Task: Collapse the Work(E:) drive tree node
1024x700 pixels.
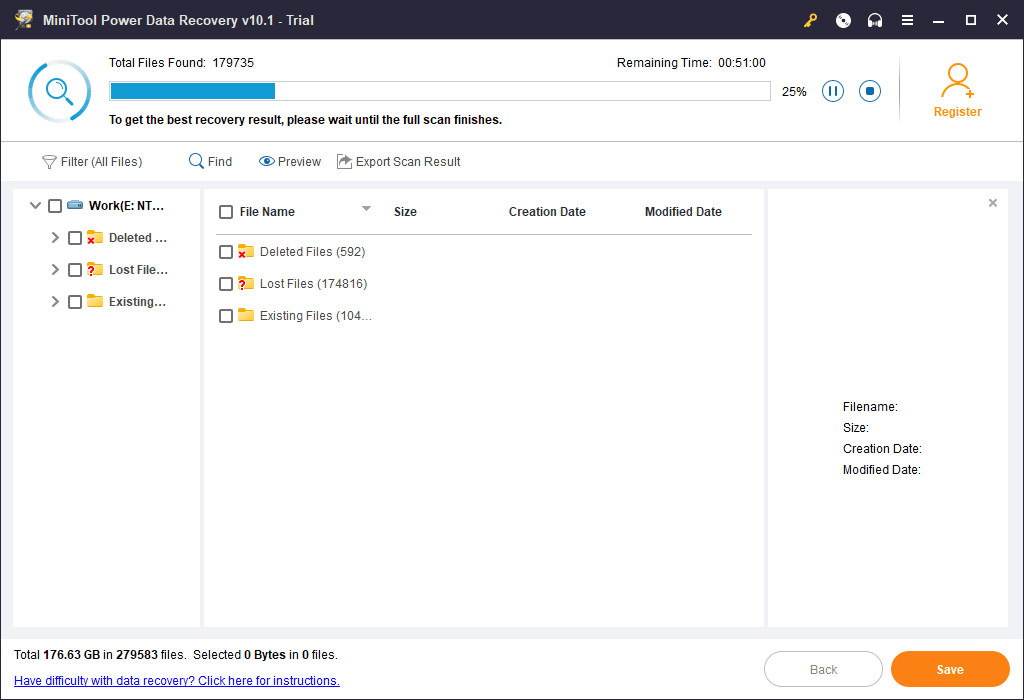Action: click(x=36, y=206)
